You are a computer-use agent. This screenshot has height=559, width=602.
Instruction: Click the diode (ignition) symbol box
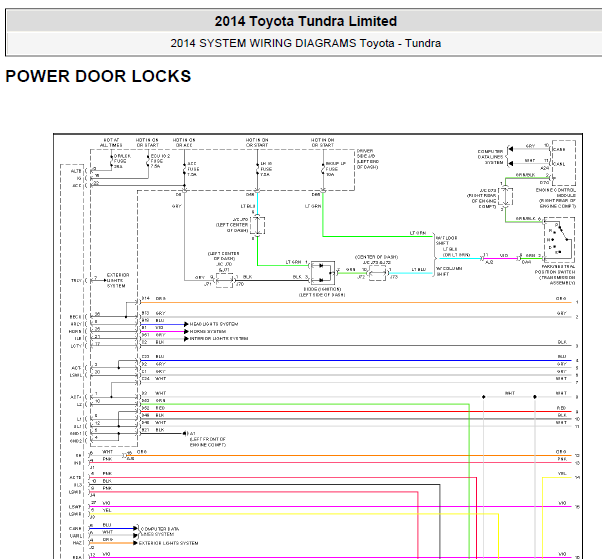pos(322,273)
